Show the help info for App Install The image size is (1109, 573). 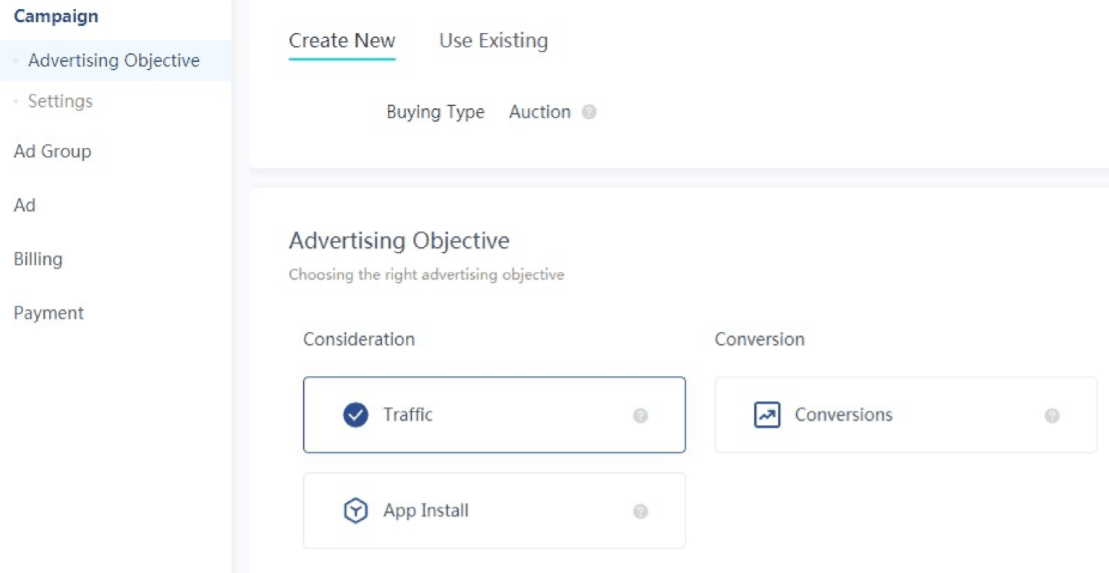[x=640, y=512]
